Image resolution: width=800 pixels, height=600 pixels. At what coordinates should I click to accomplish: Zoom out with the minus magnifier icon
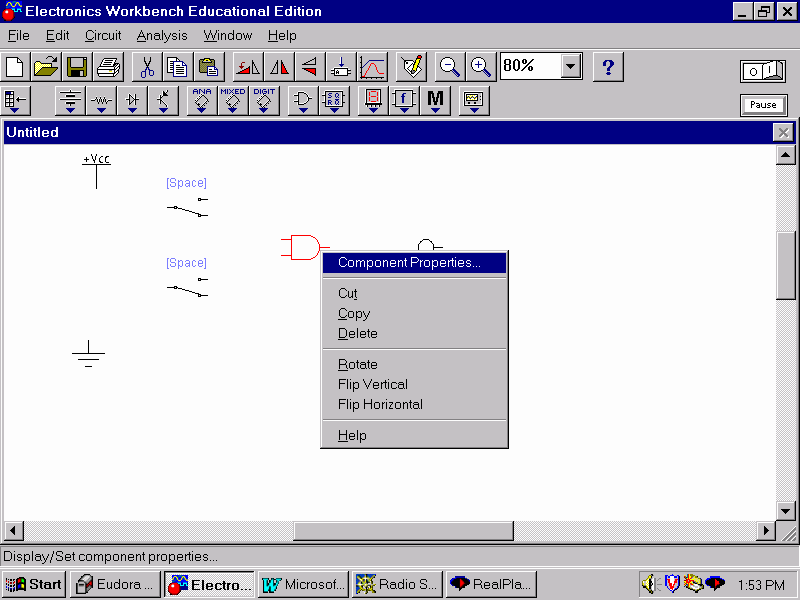450,67
